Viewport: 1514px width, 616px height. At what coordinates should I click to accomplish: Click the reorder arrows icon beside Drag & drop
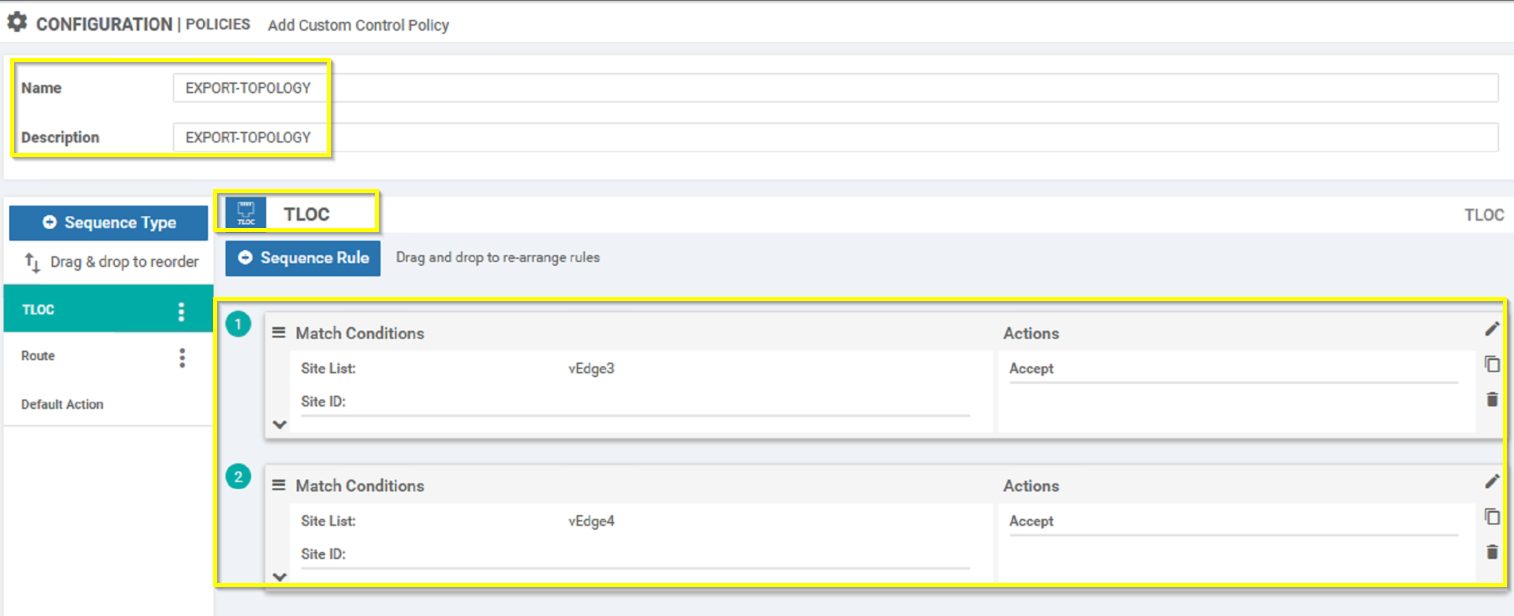pyautogui.click(x=32, y=263)
